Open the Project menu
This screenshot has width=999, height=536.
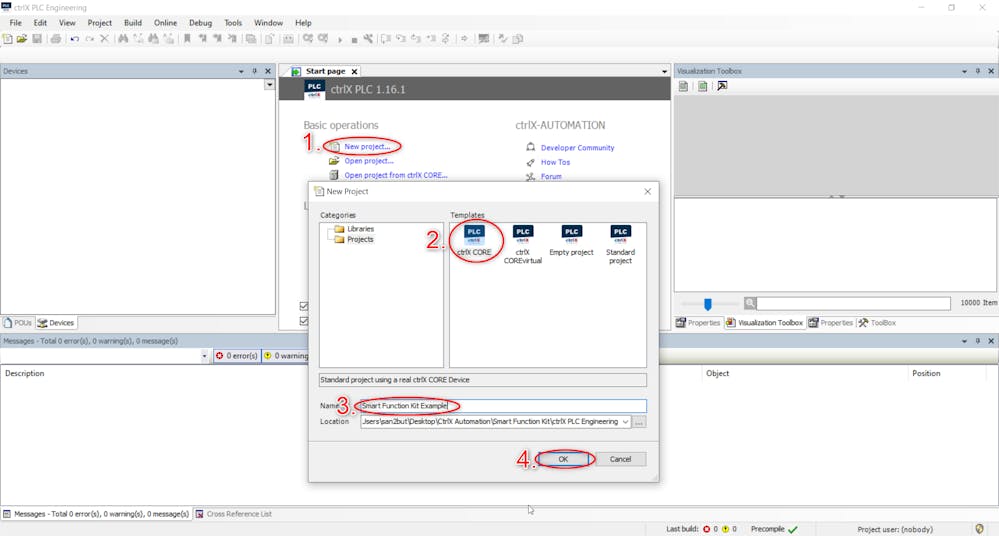[x=99, y=22]
